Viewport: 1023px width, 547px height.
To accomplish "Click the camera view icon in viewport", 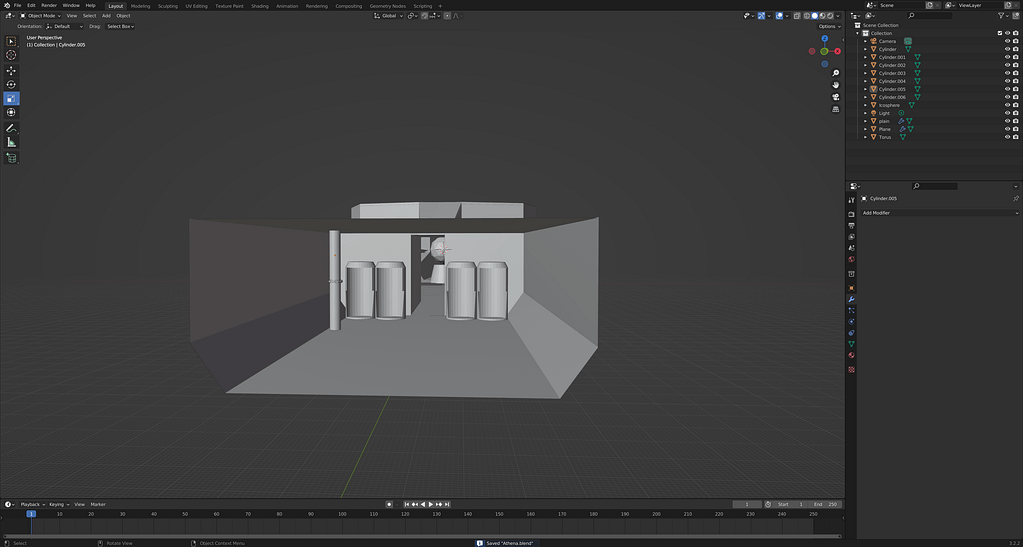I will (x=835, y=97).
